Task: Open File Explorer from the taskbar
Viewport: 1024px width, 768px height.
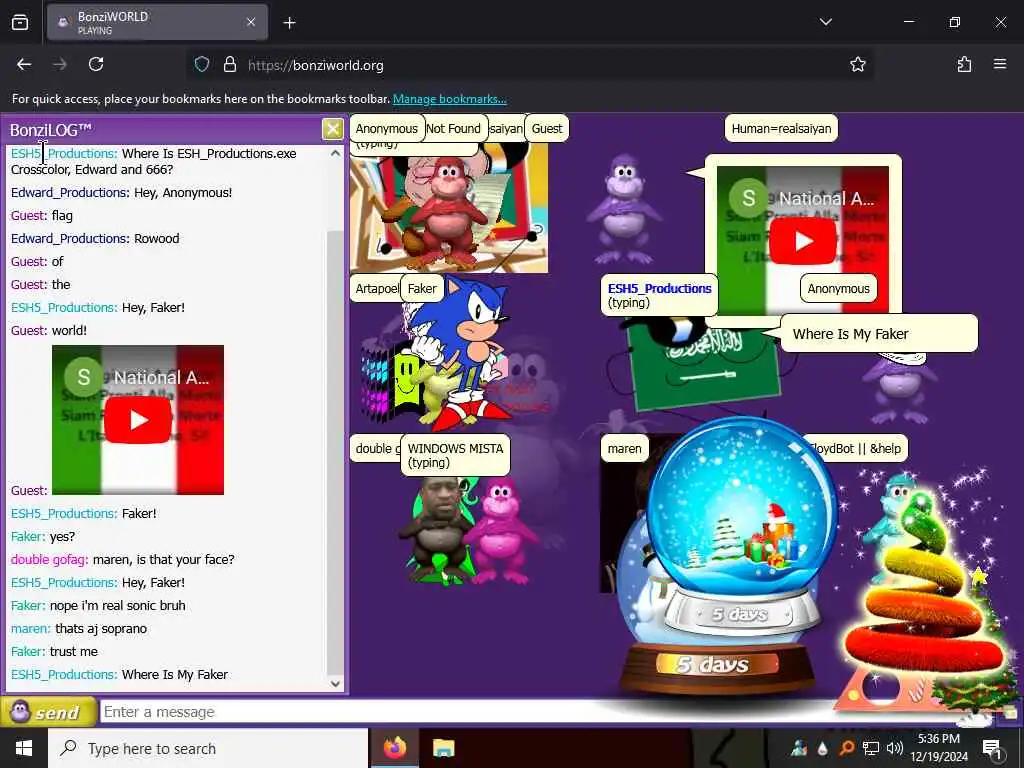Action: click(443, 748)
